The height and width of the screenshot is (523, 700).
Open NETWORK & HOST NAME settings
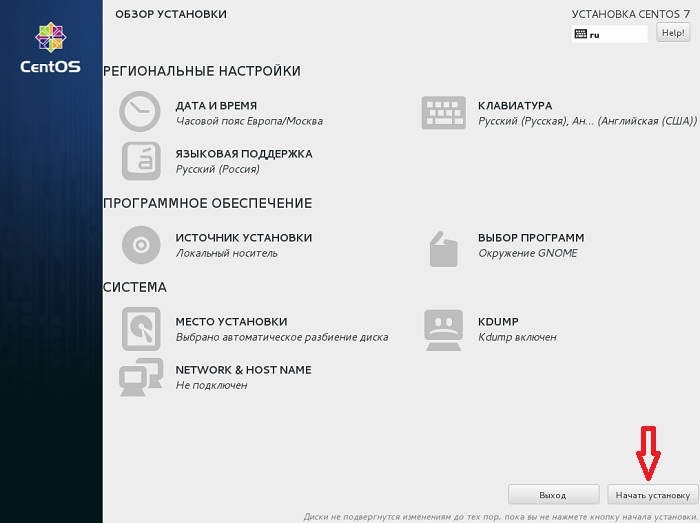(243, 370)
